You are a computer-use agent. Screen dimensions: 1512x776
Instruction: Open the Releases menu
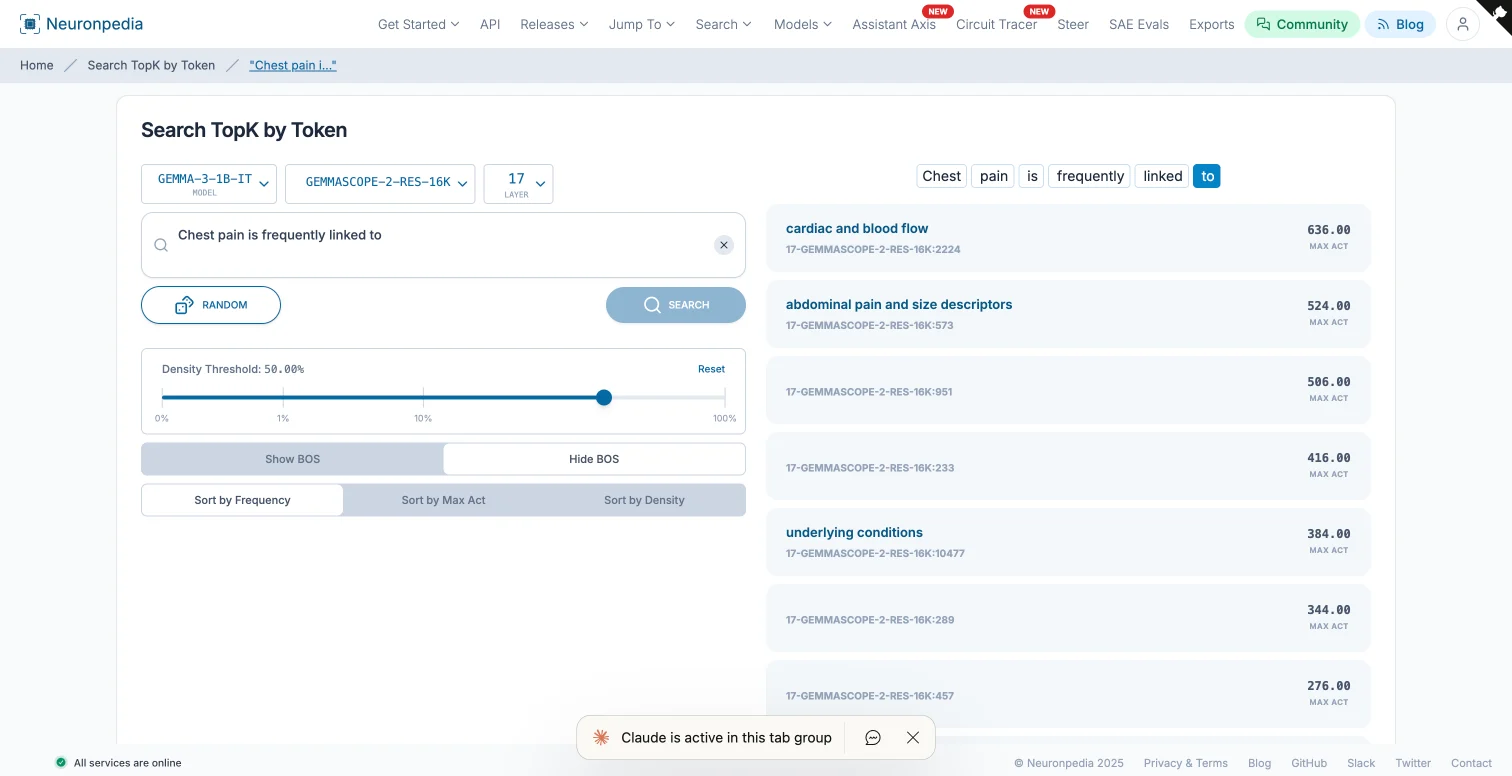pyautogui.click(x=554, y=24)
